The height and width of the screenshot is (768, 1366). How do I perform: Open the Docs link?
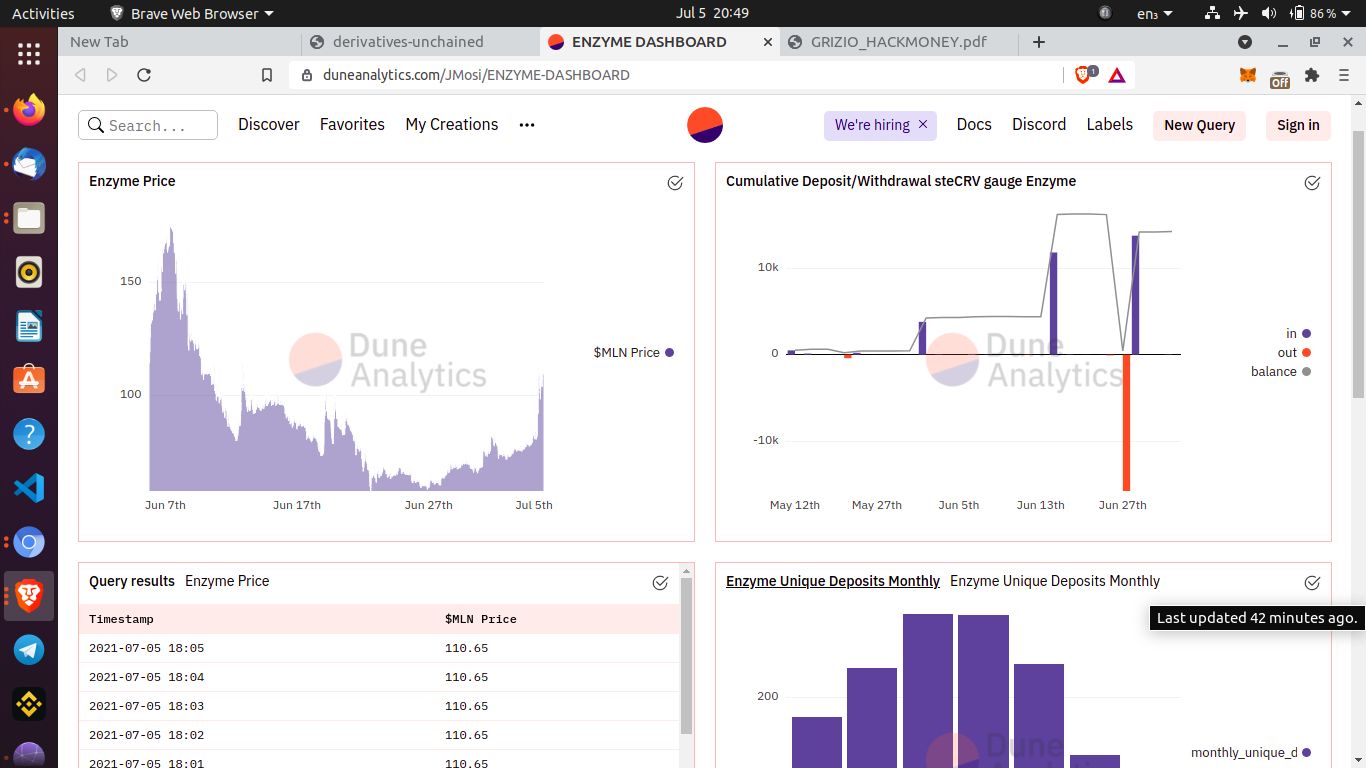[974, 125]
